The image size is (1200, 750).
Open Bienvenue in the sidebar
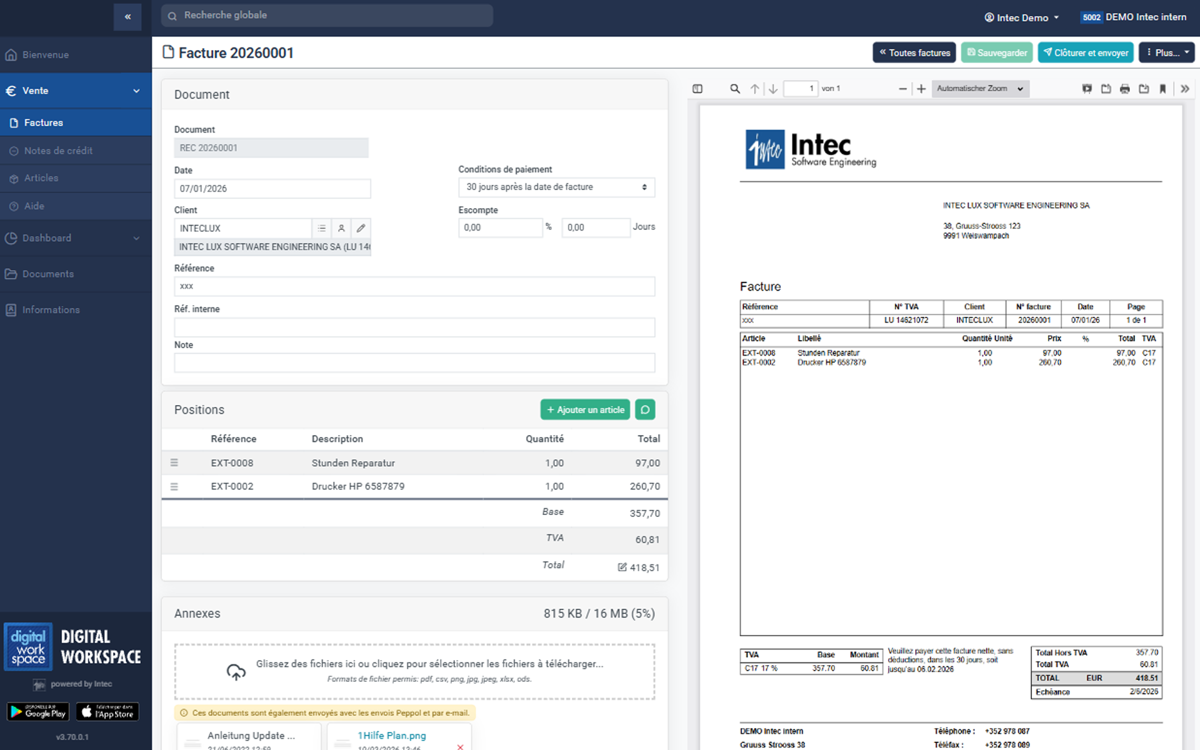76,55
